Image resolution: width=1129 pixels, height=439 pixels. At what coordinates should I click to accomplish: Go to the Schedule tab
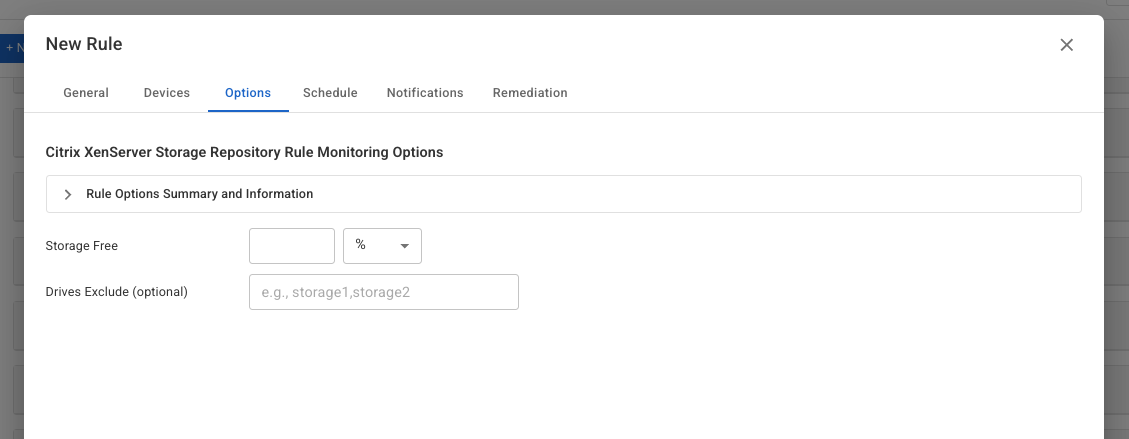pos(330,93)
